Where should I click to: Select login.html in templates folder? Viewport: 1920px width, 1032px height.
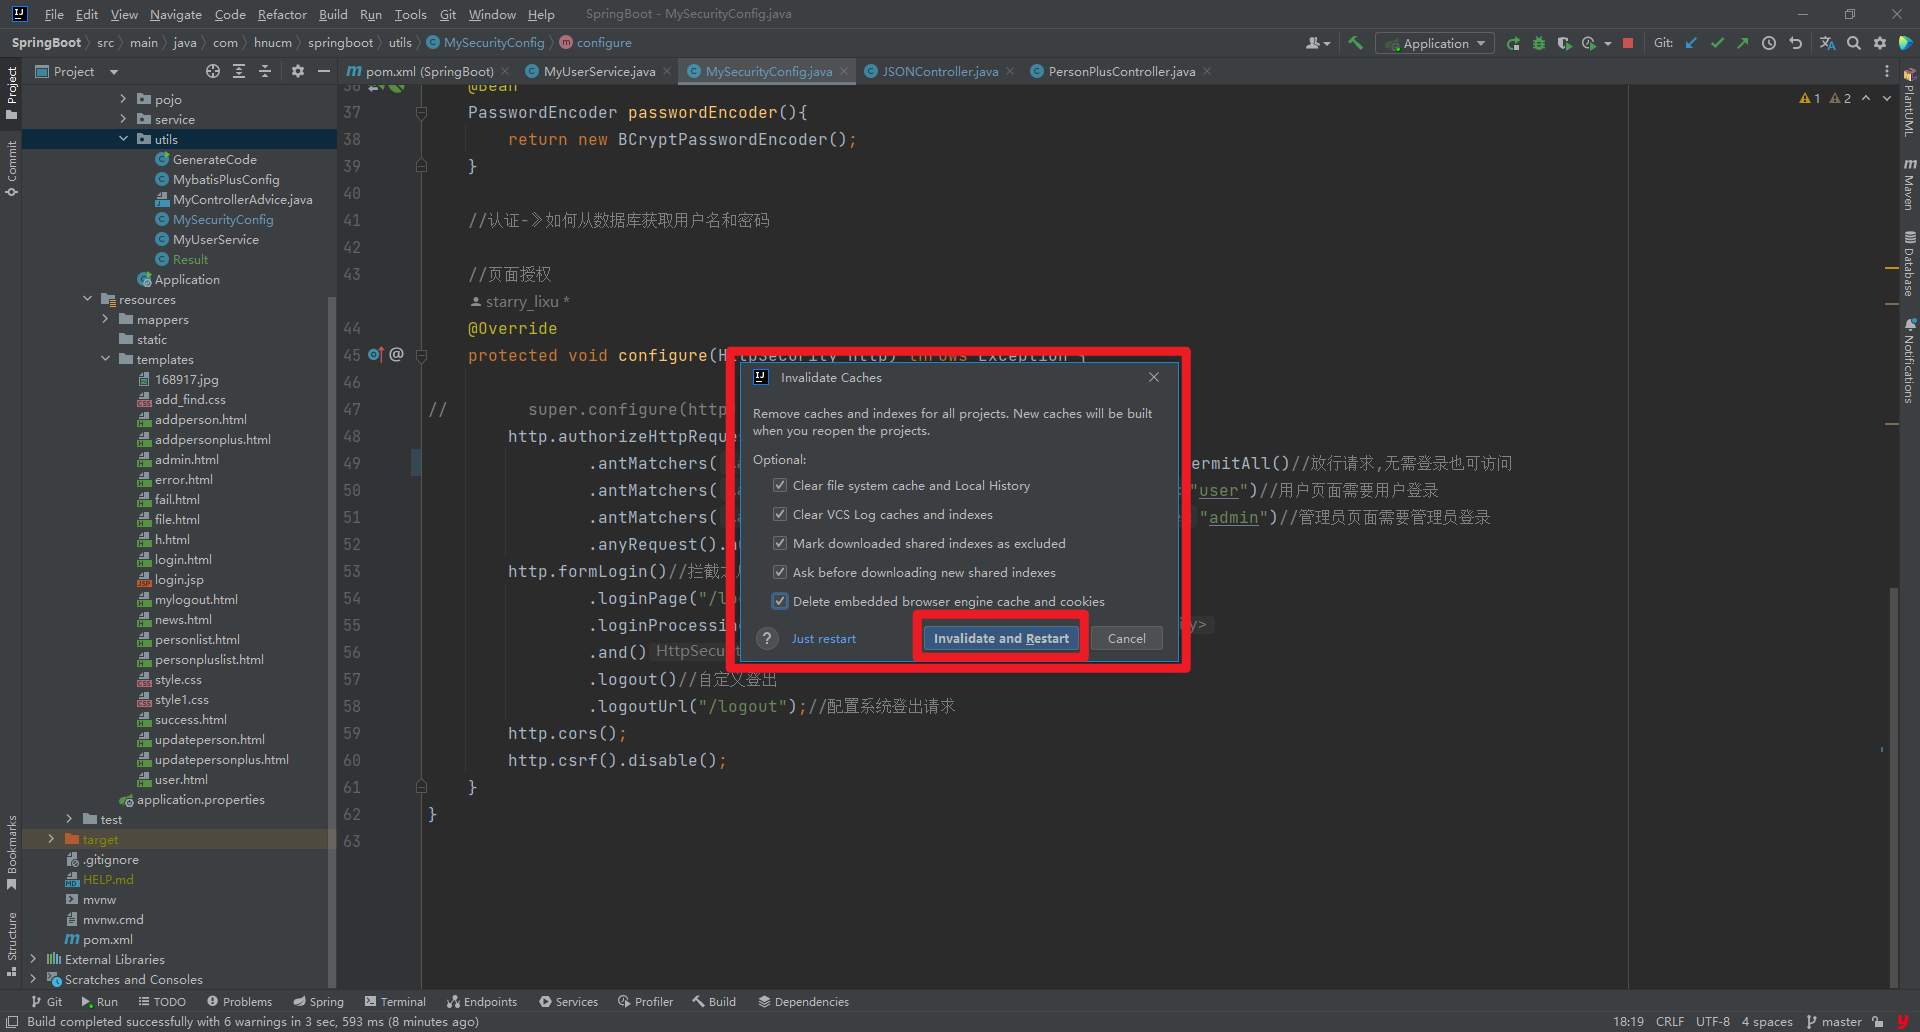pos(183,559)
